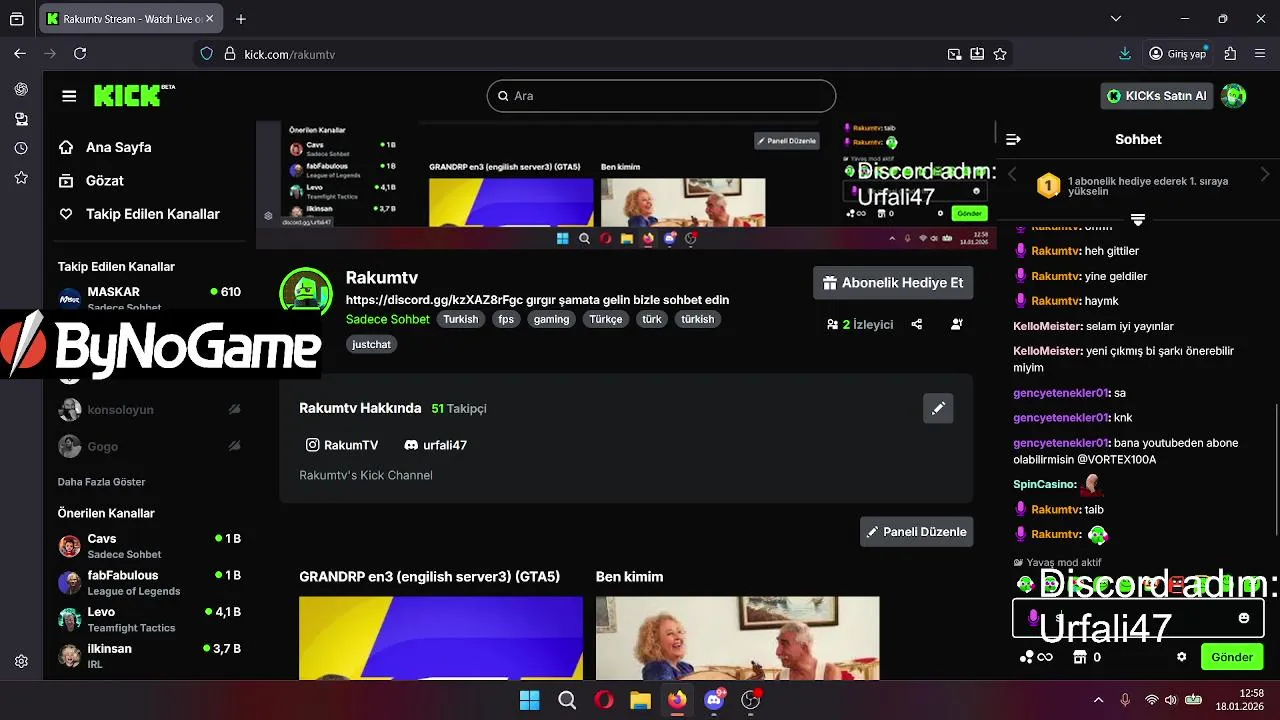The image size is (1280, 720).
Task: Open recommended channel Cavs
Action: (150, 546)
